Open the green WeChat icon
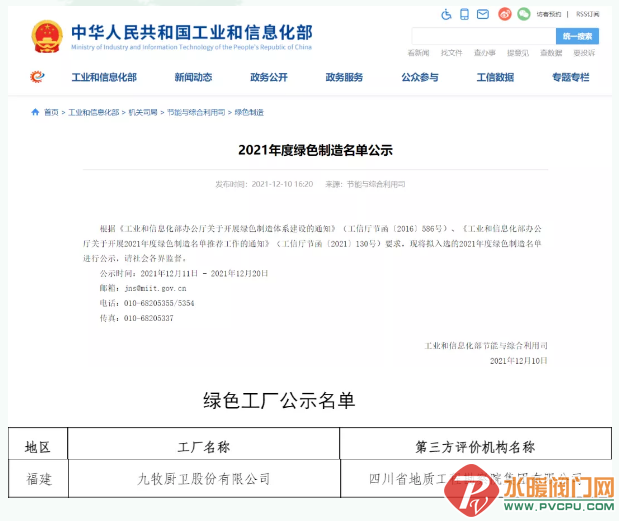This screenshot has width=619, height=521. click(x=524, y=14)
